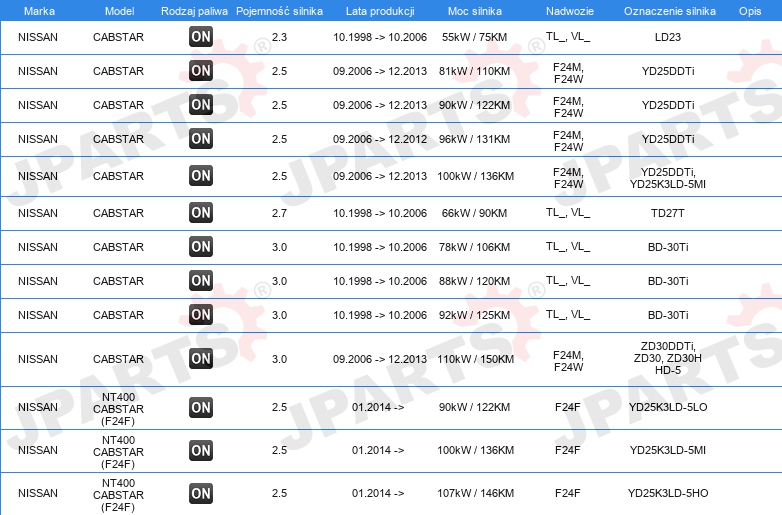This screenshot has height=515, width=782.
Task: Select the 'F24M, F24W' body cell in the 110kW row
Action: [568, 361]
